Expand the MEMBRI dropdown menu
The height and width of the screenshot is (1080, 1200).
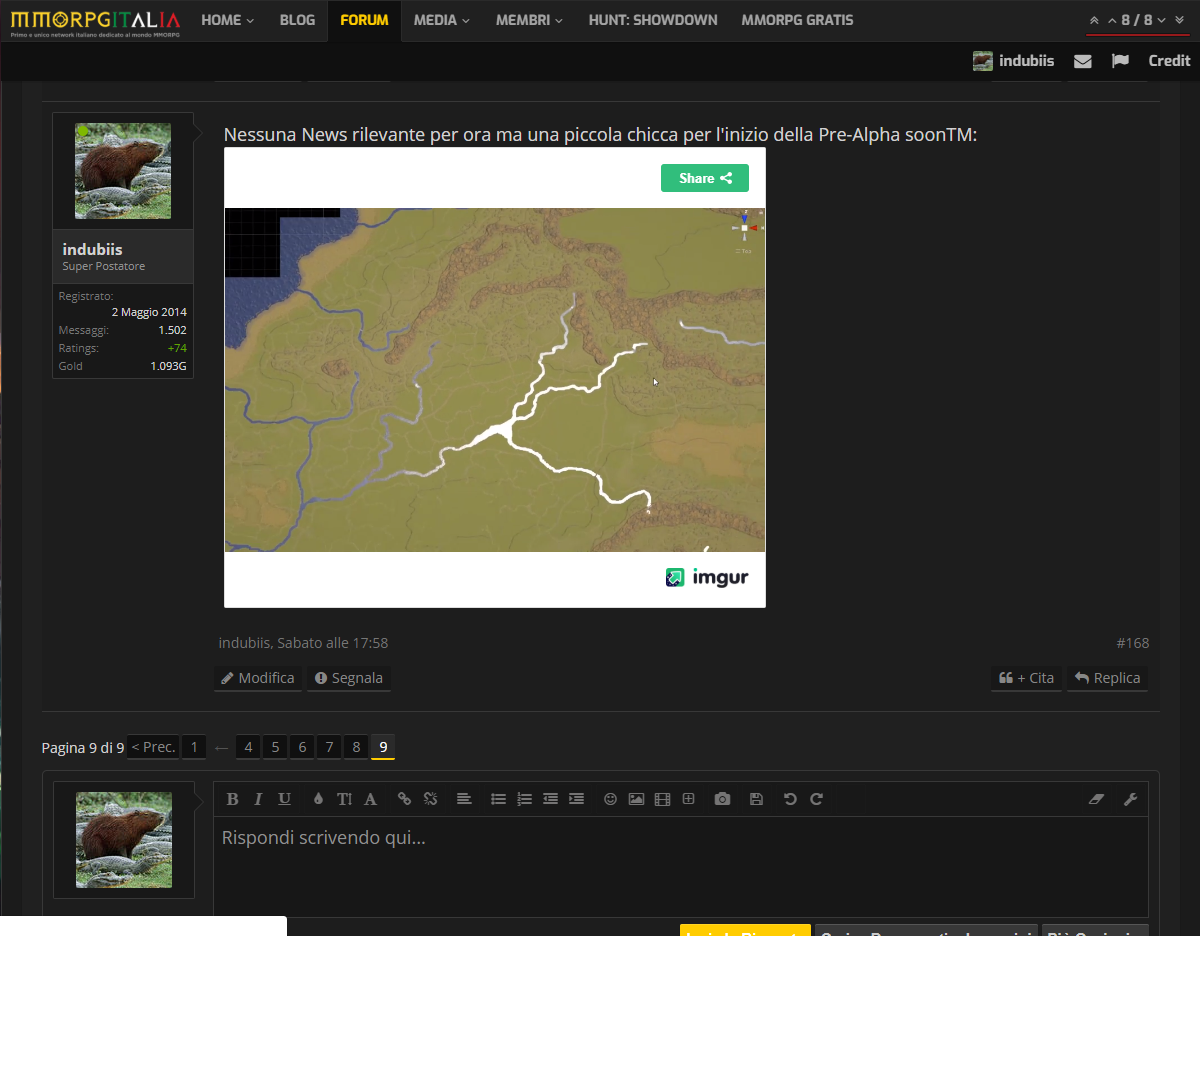[x=529, y=20]
